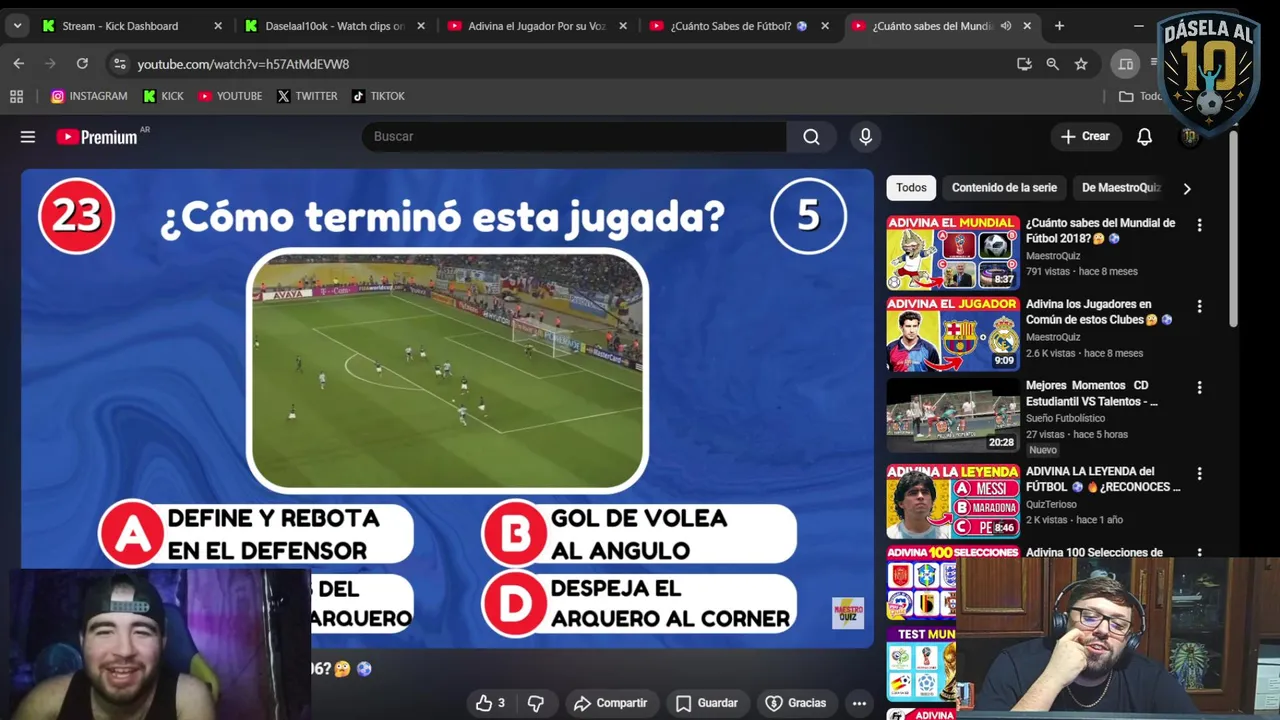
Task: Open the INSTAGRAM bookmark
Action: point(89,96)
